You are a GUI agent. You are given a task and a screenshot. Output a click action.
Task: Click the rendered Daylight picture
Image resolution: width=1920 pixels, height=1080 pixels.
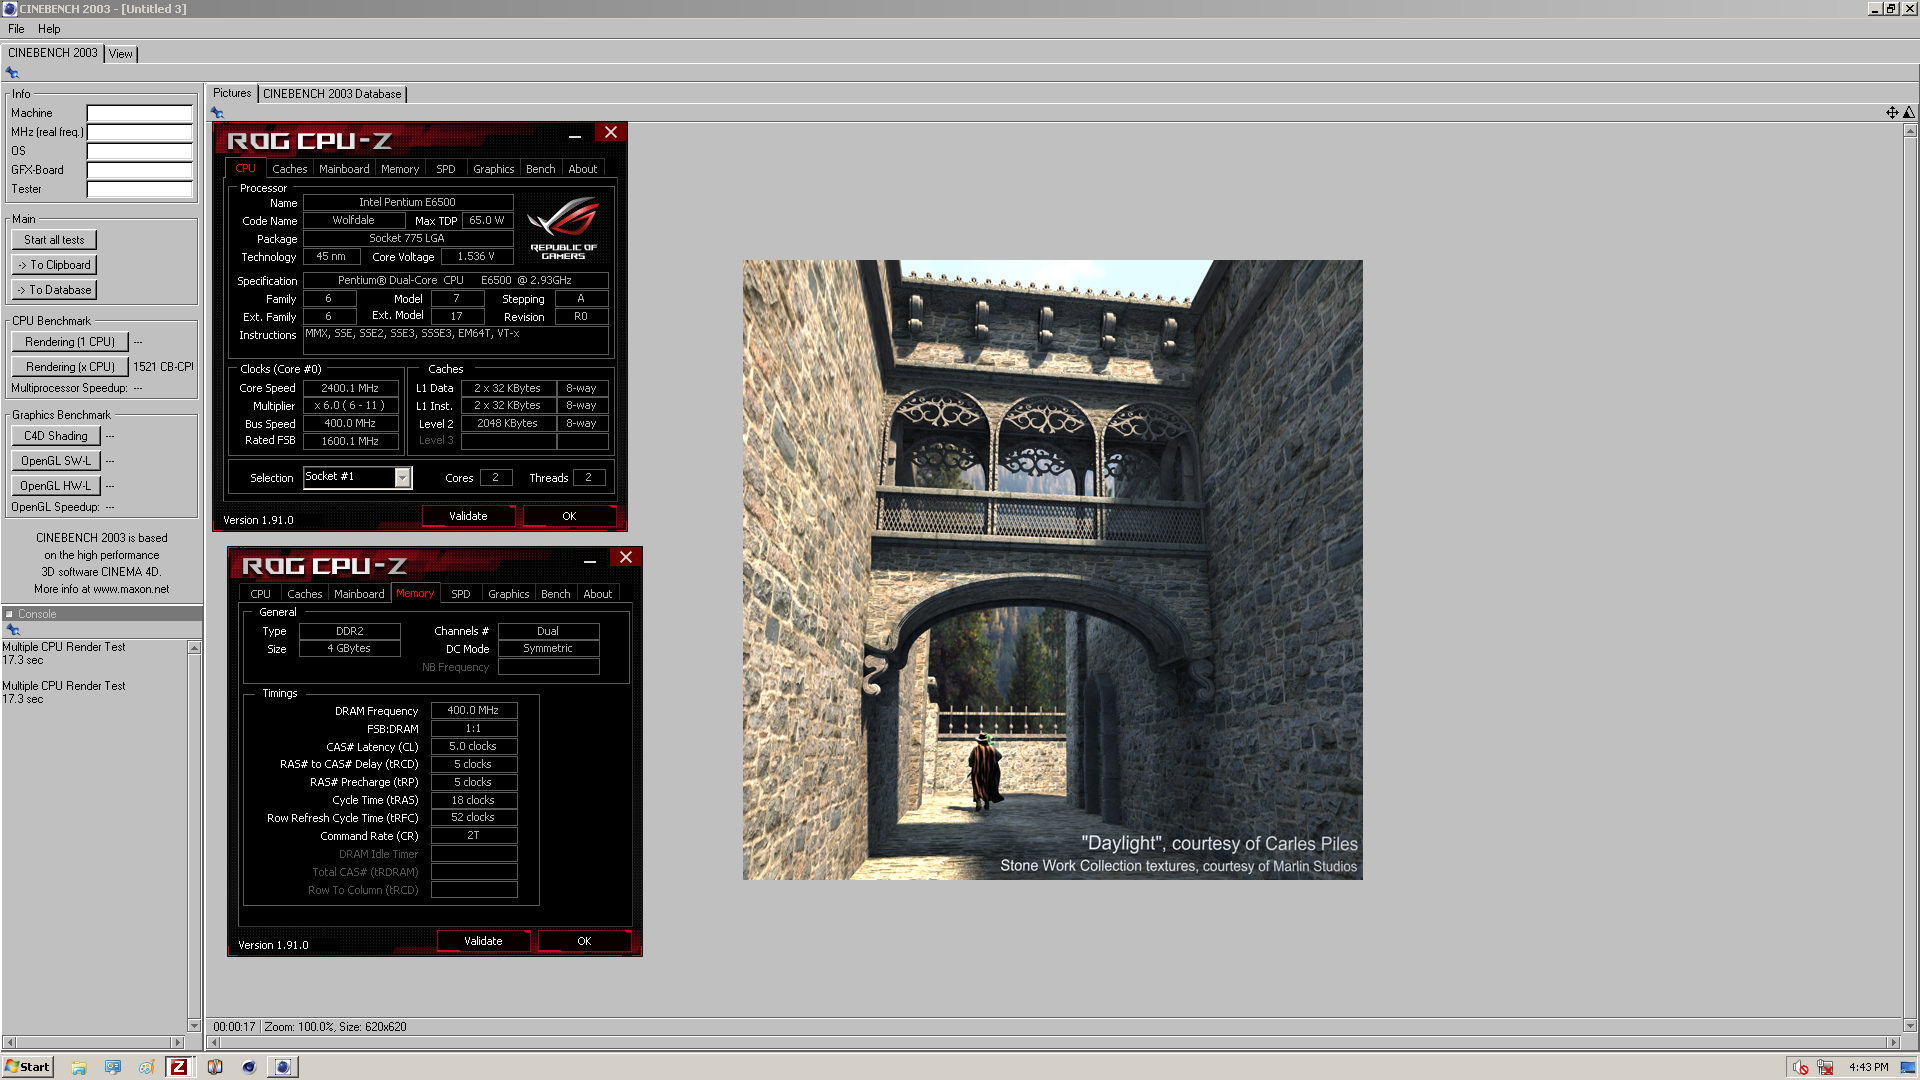(1052, 570)
